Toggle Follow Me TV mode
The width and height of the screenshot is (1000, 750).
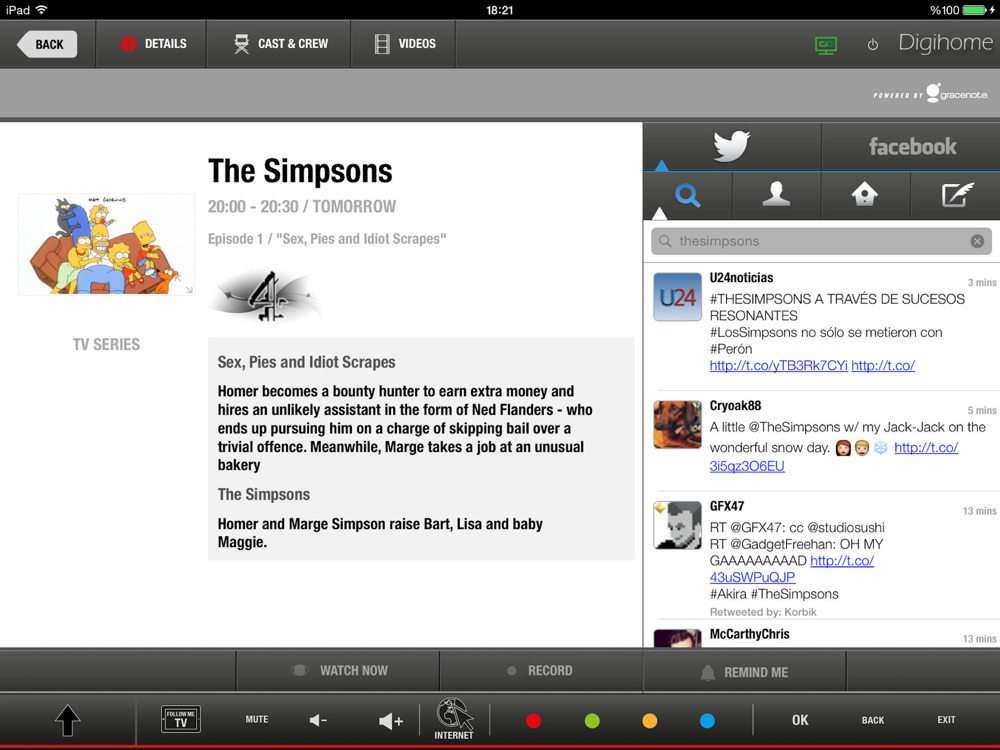click(x=180, y=719)
